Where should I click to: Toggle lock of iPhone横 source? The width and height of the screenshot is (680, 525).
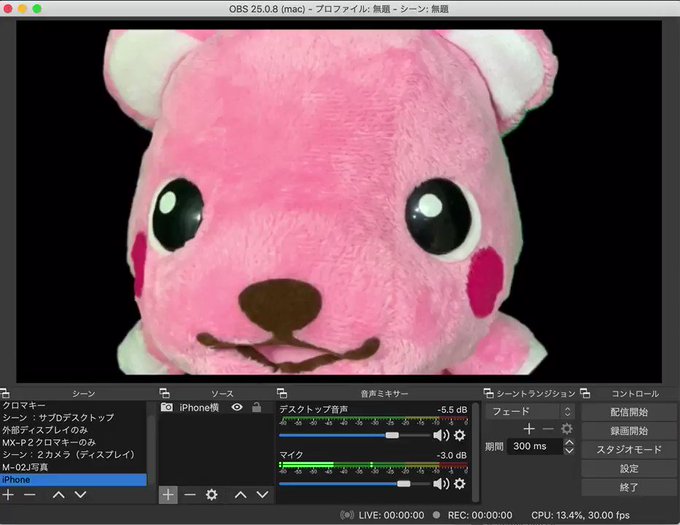click(257, 407)
